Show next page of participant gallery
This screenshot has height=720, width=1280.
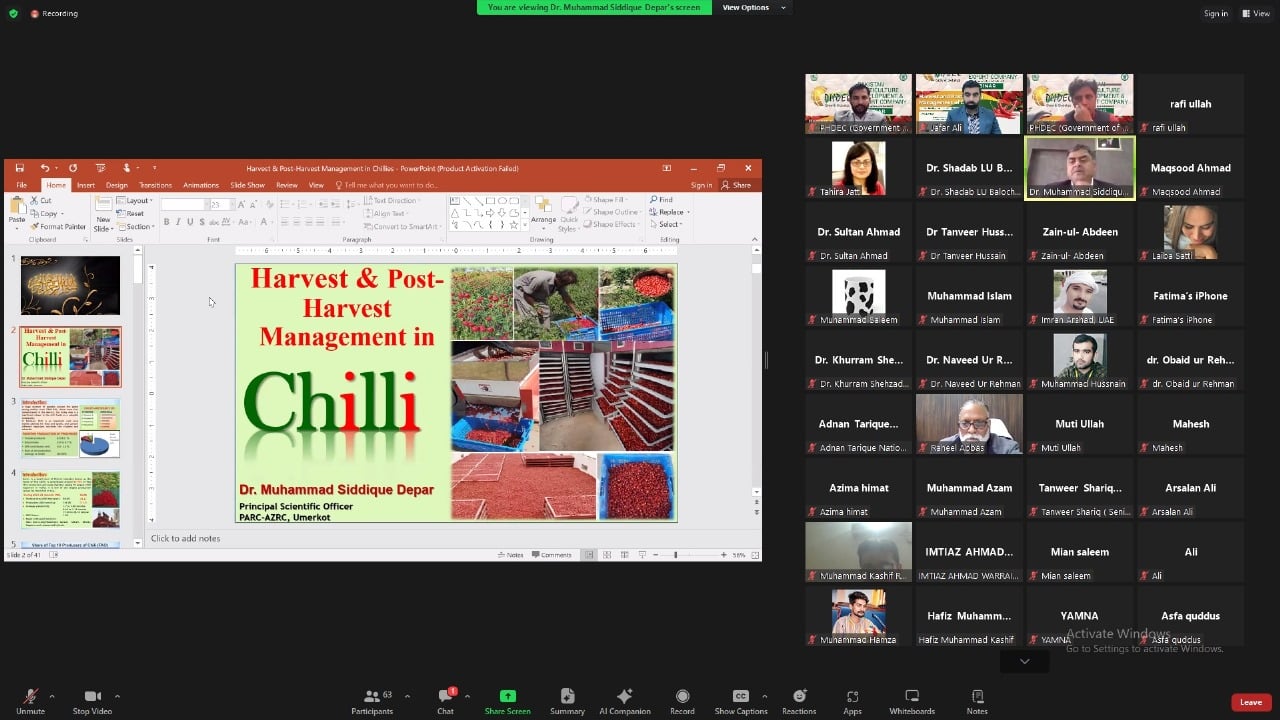coord(1024,661)
